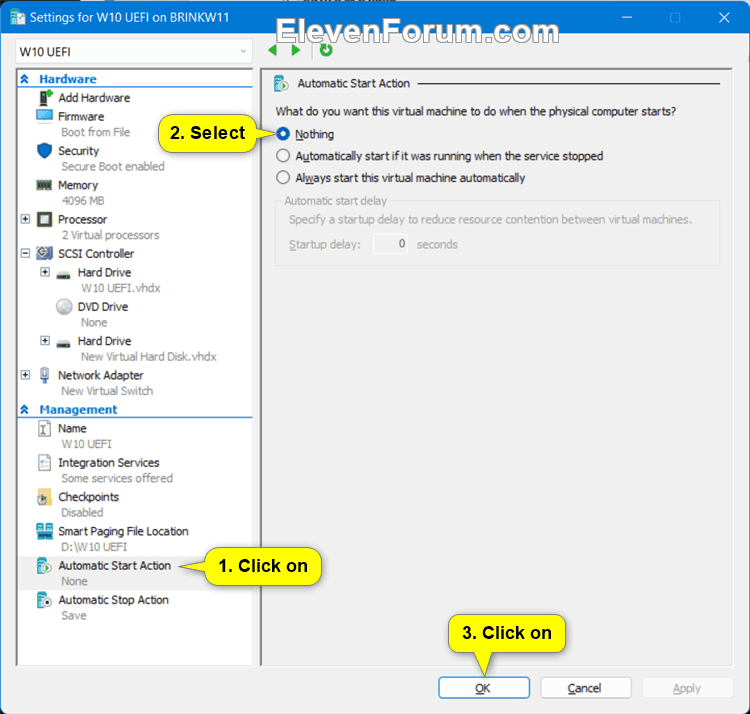Click the 'Secure Boot enabled' text
Screen dimensions: 750x714
coord(113,166)
